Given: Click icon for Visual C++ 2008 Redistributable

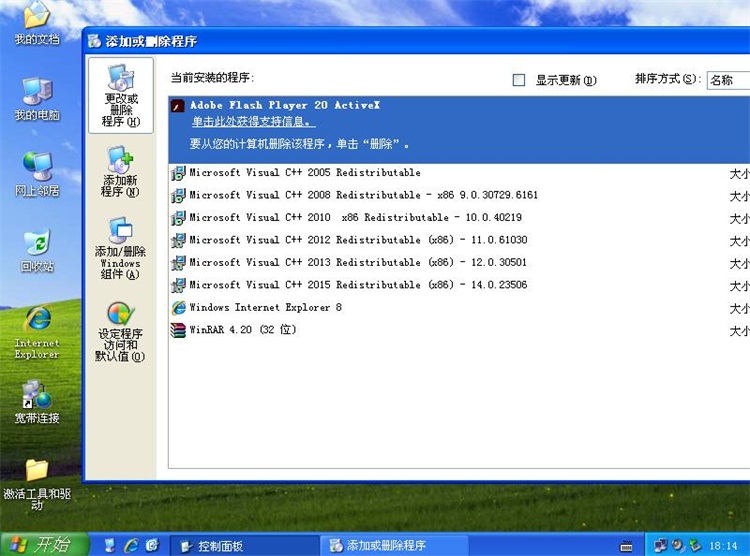Looking at the screenshot, I should (x=178, y=196).
